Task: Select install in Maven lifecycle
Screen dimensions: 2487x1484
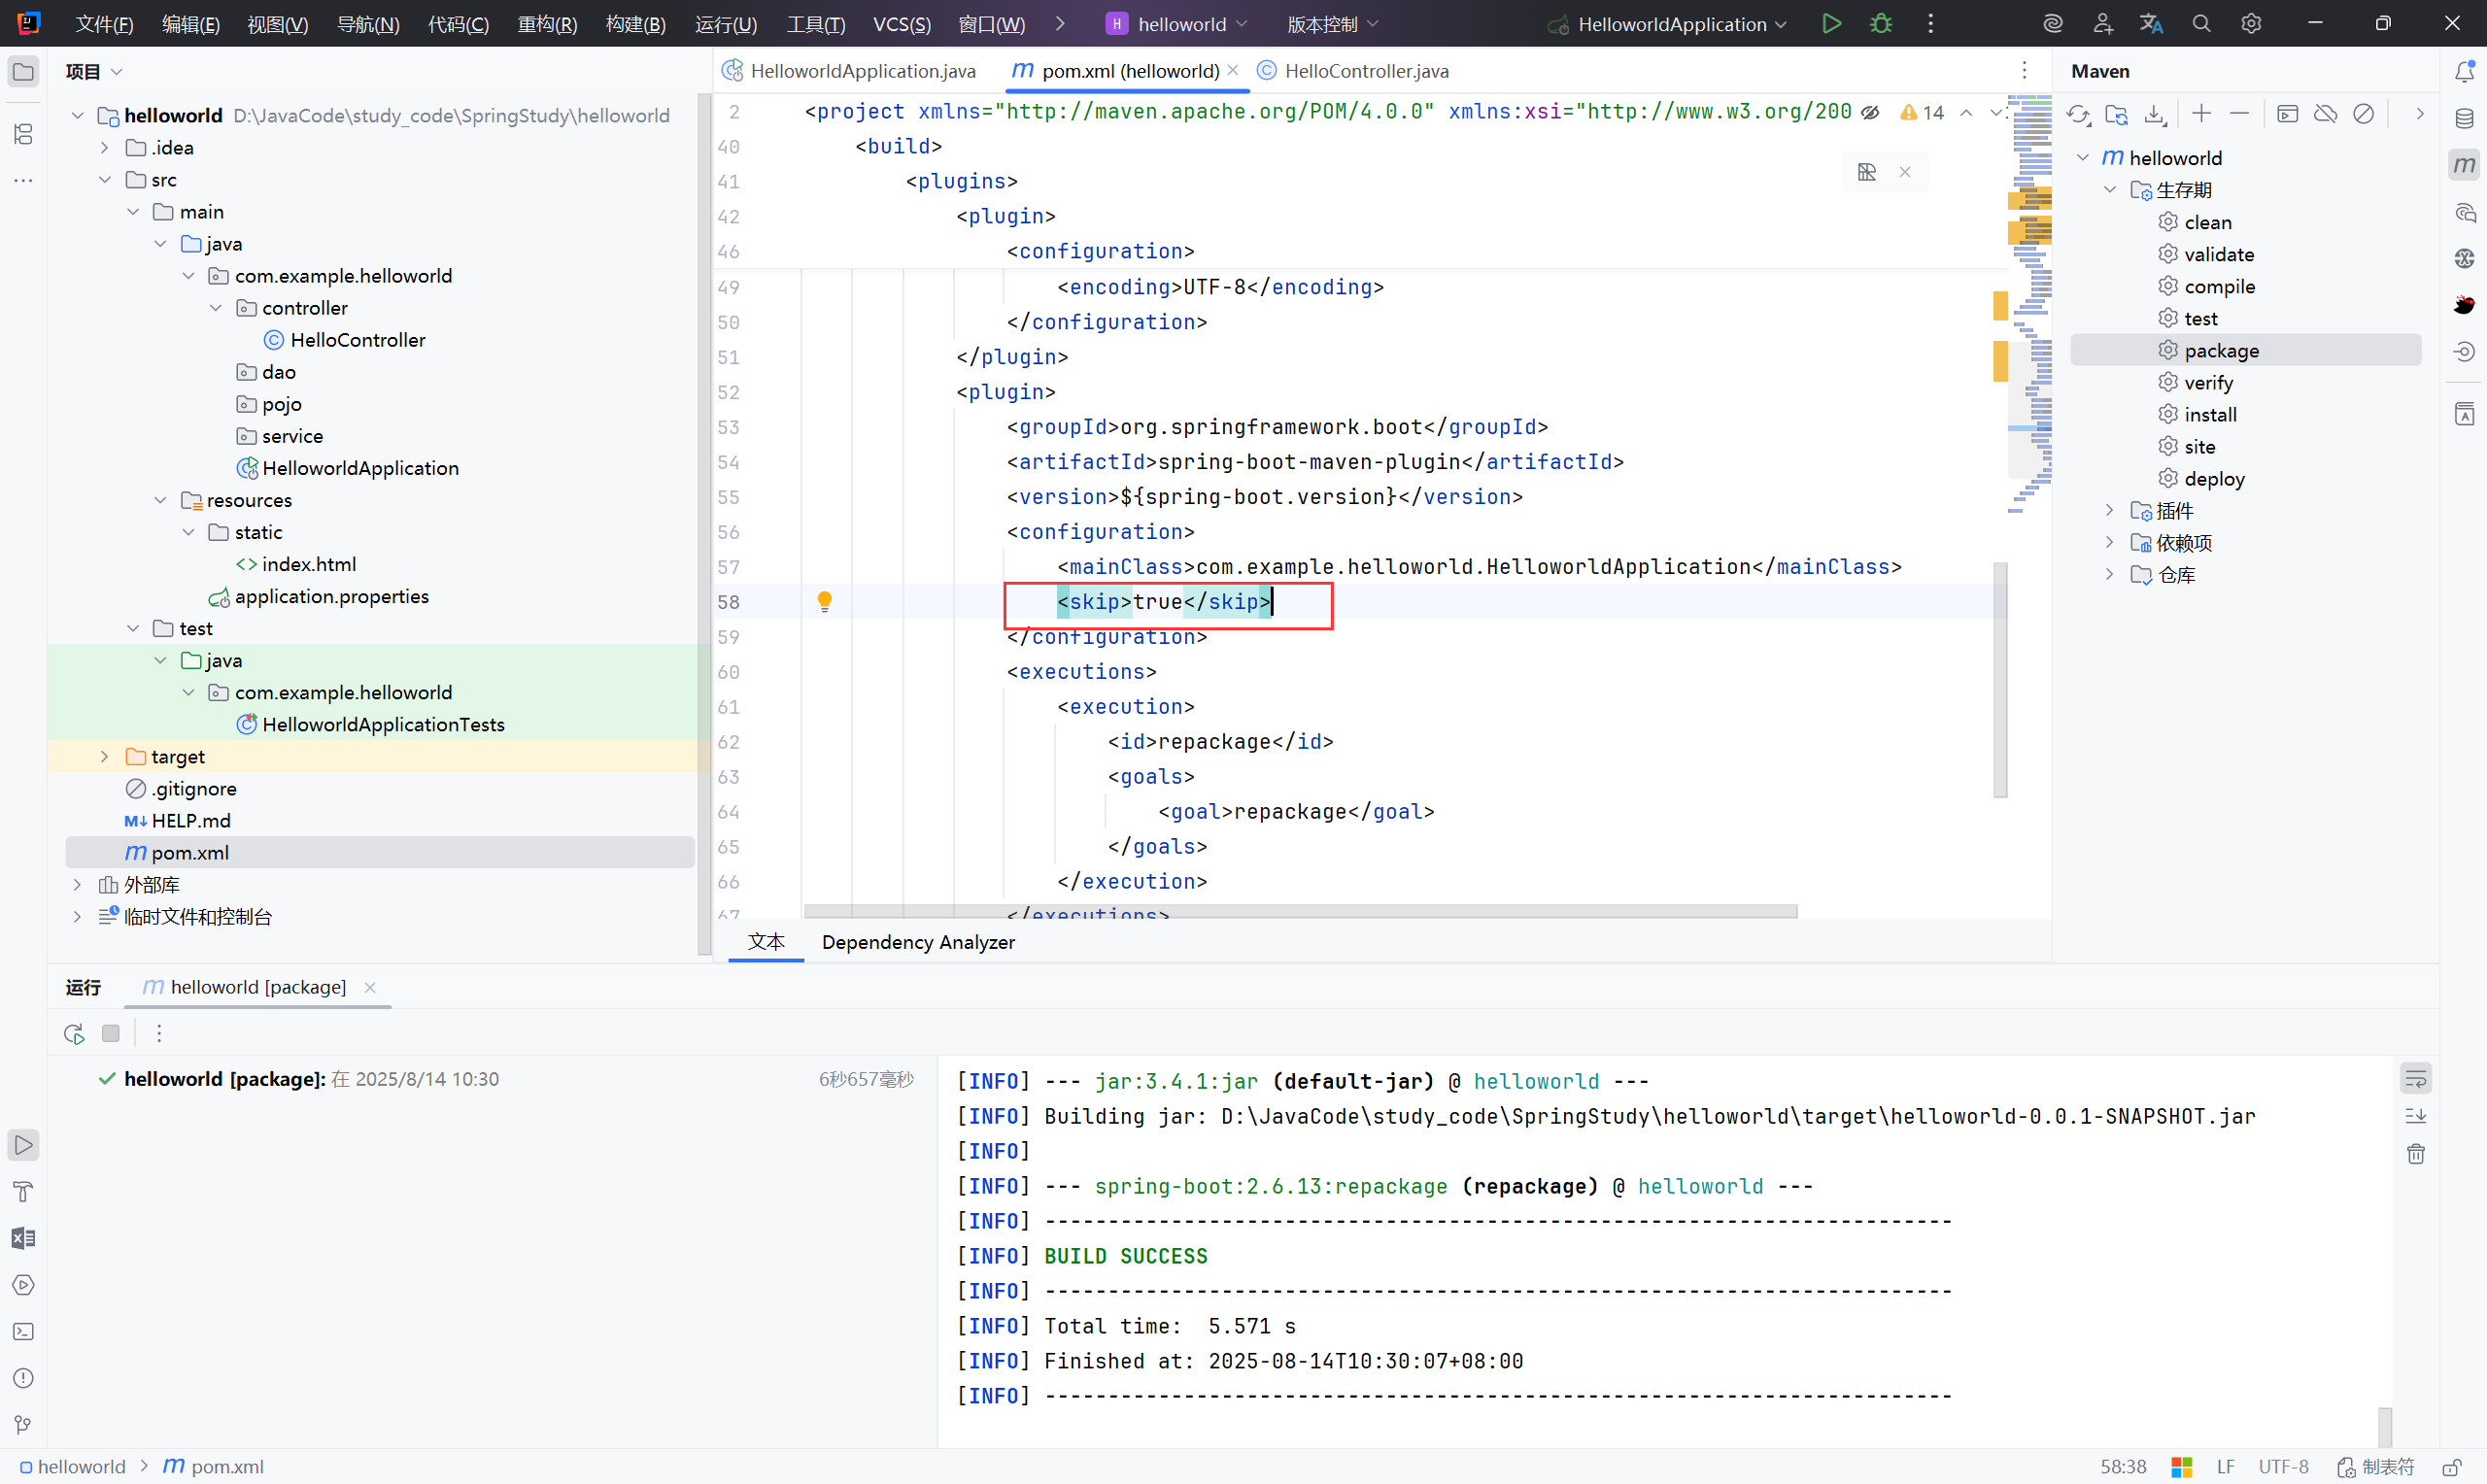Action: (2210, 415)
